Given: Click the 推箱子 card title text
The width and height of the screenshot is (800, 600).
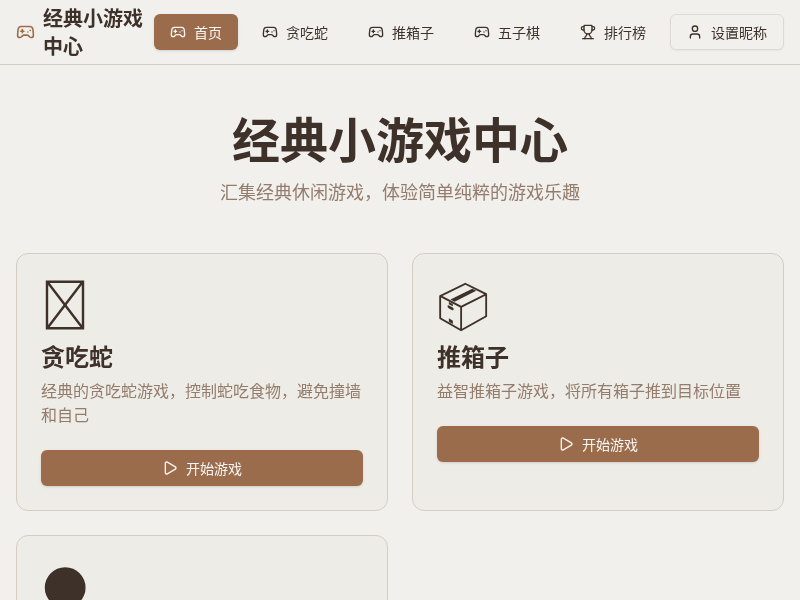Looking at the screenshot, I should 473,357.
